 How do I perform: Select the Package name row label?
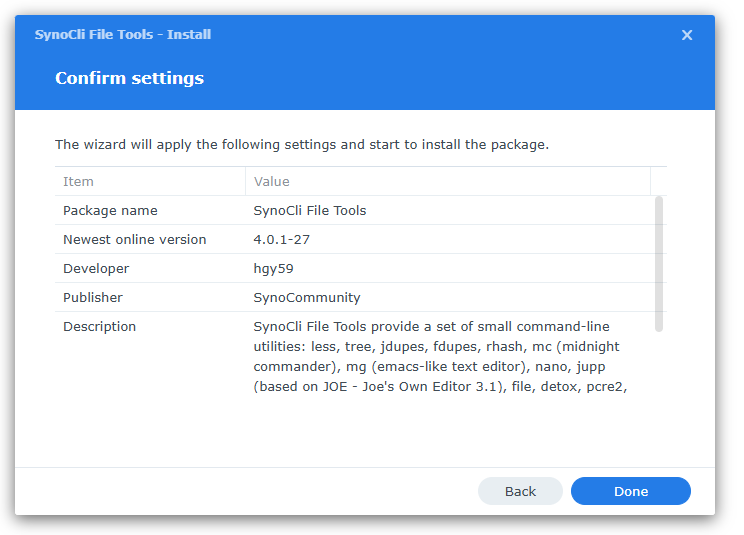pyautogui.click(x=110, y=210)
